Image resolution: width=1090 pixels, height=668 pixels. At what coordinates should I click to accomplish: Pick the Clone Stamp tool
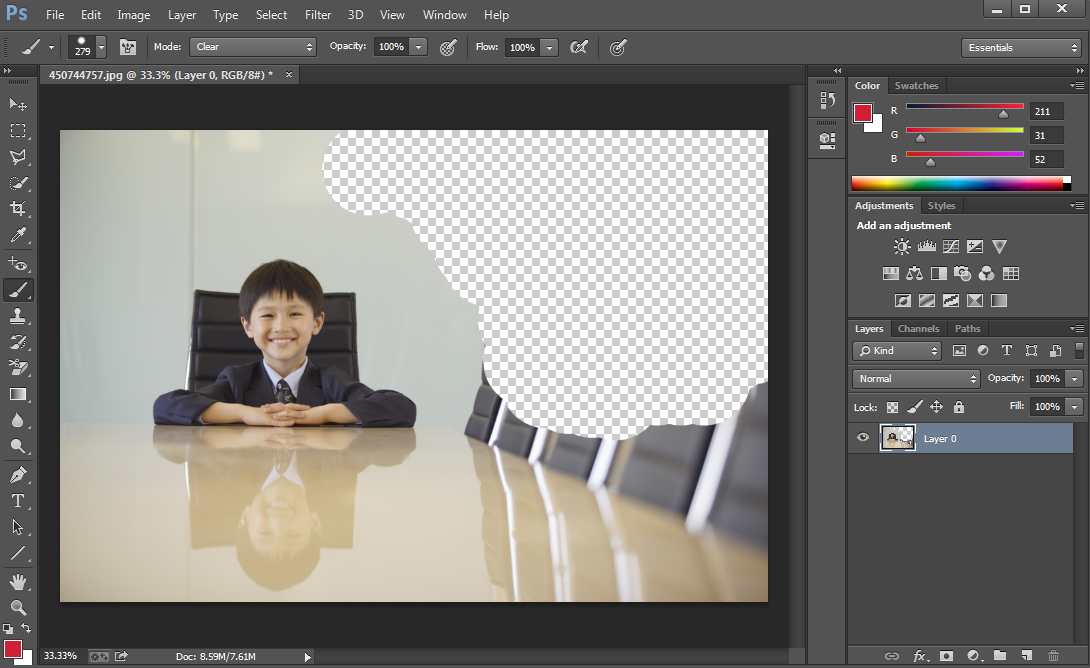tap(18, 316)
